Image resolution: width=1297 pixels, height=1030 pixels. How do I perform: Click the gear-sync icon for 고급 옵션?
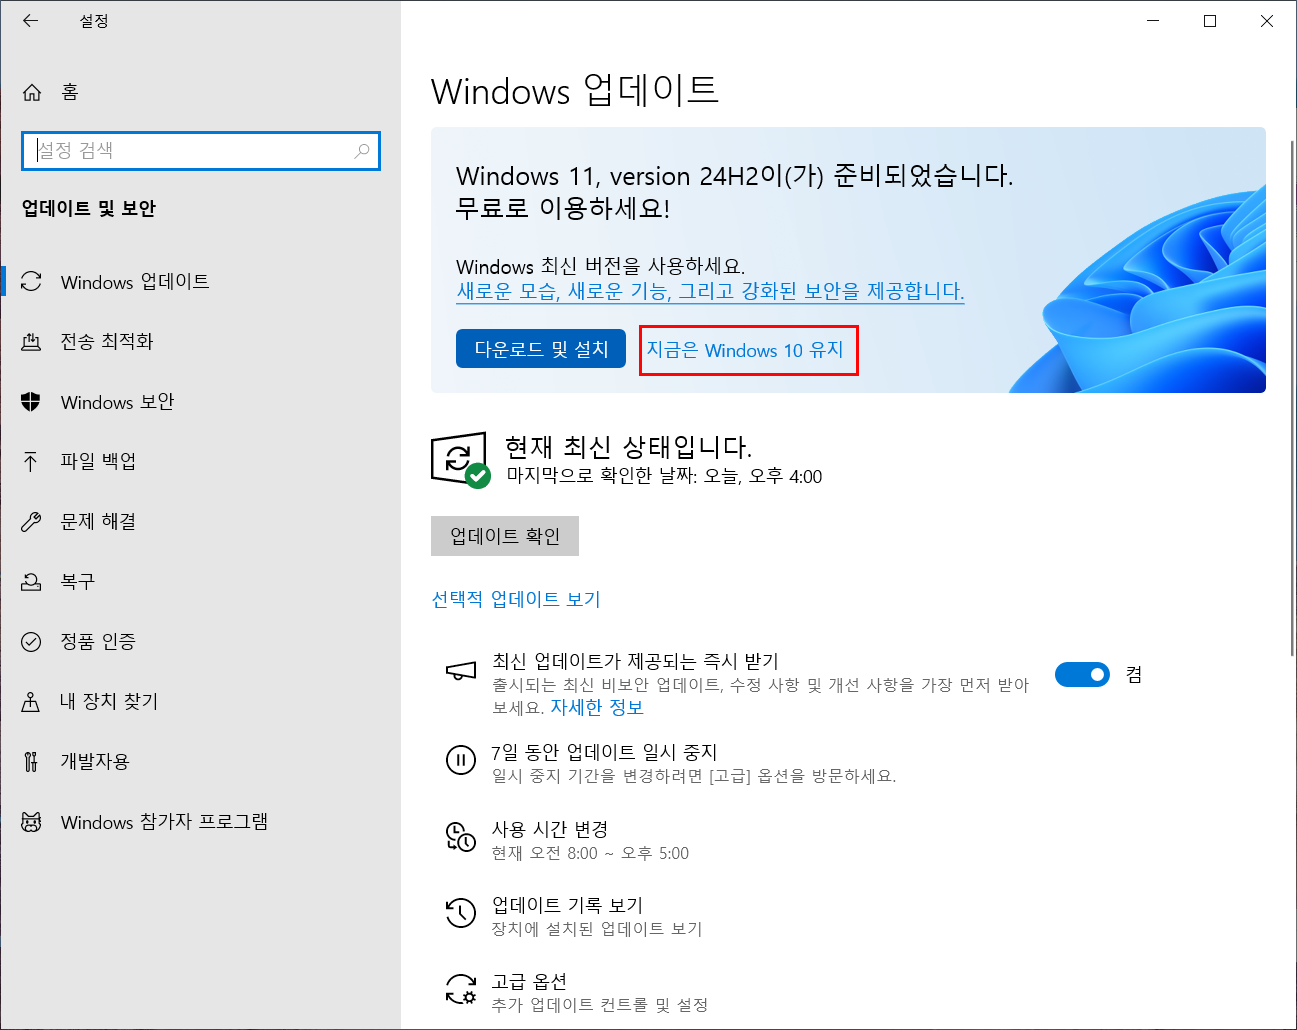[x=461, y=989]
